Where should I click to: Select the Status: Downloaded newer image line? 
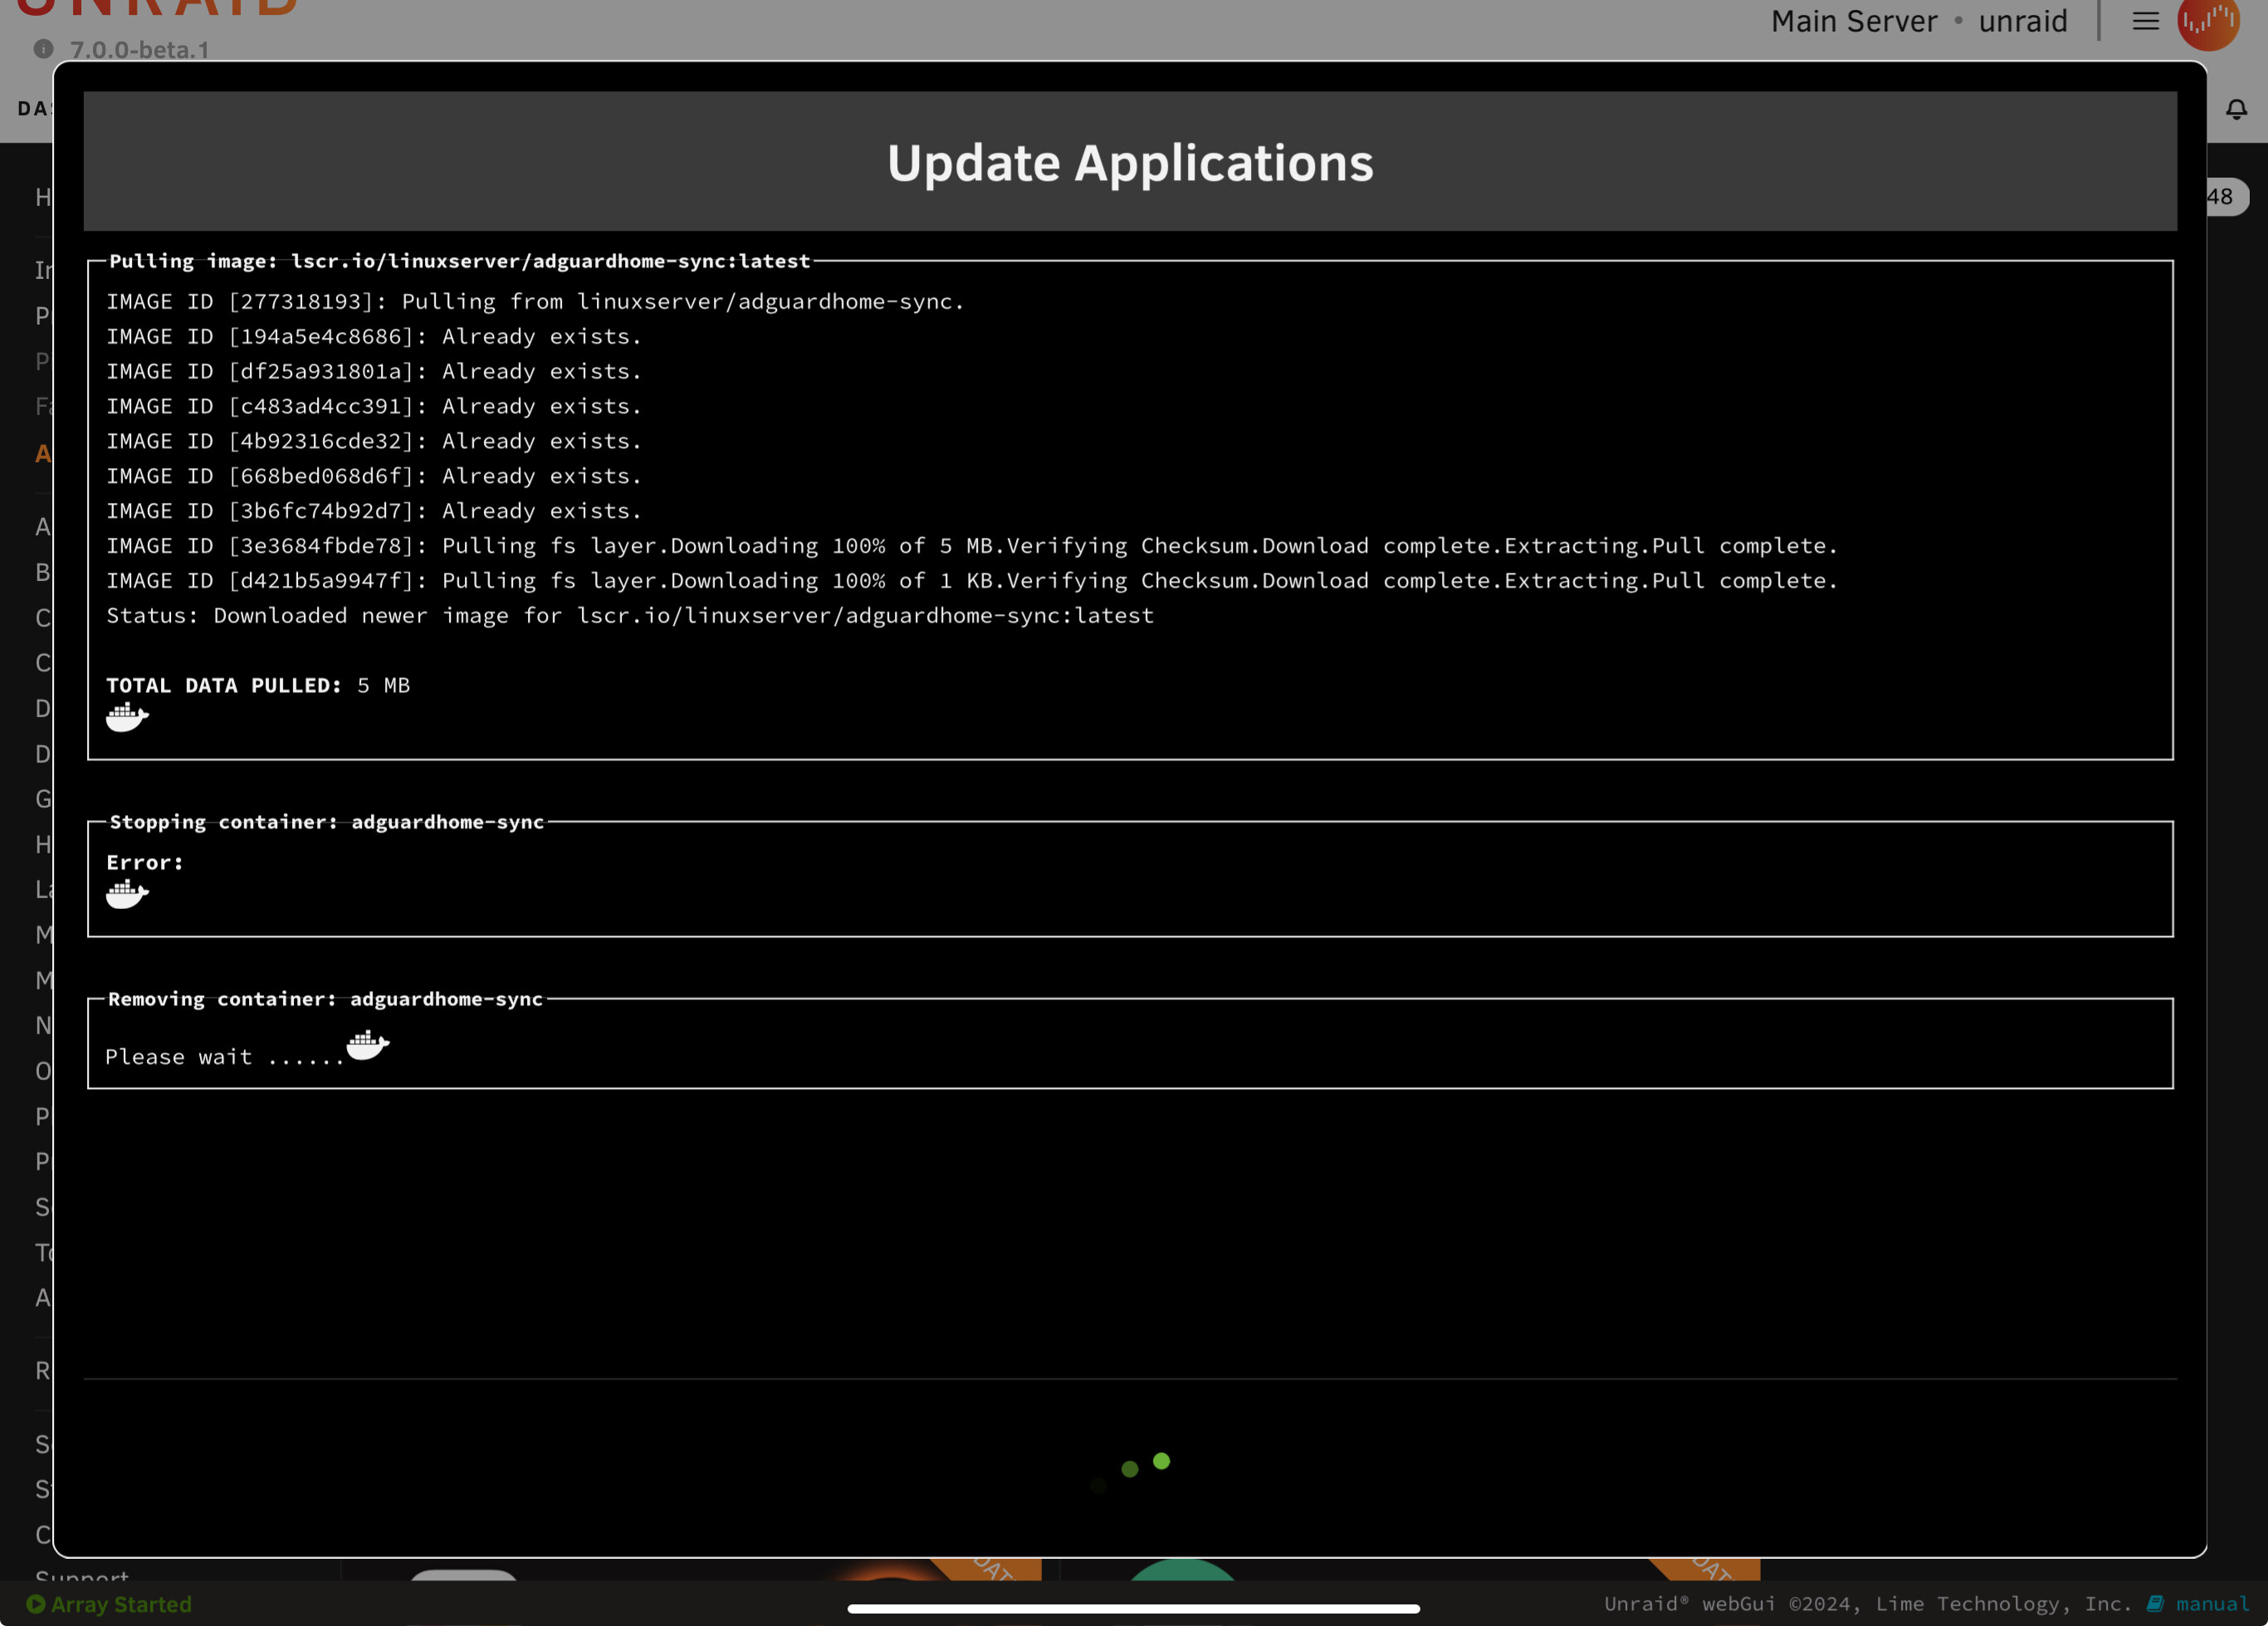coord(630,616)
